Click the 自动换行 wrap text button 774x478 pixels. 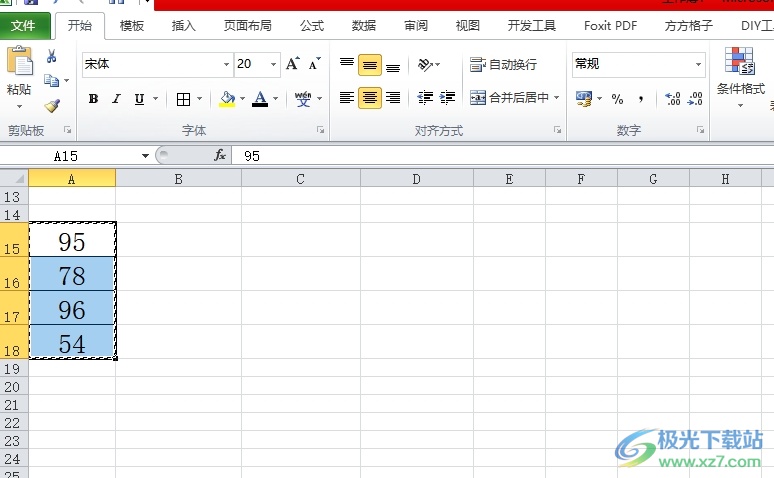click(504, 64)
